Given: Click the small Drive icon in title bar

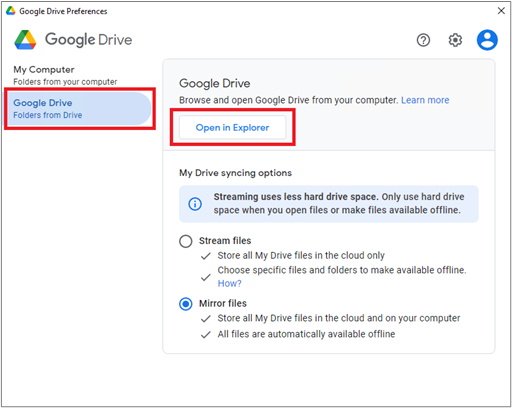Looking at the screenshot, I should pyautogui.click(x=11, y=11).
